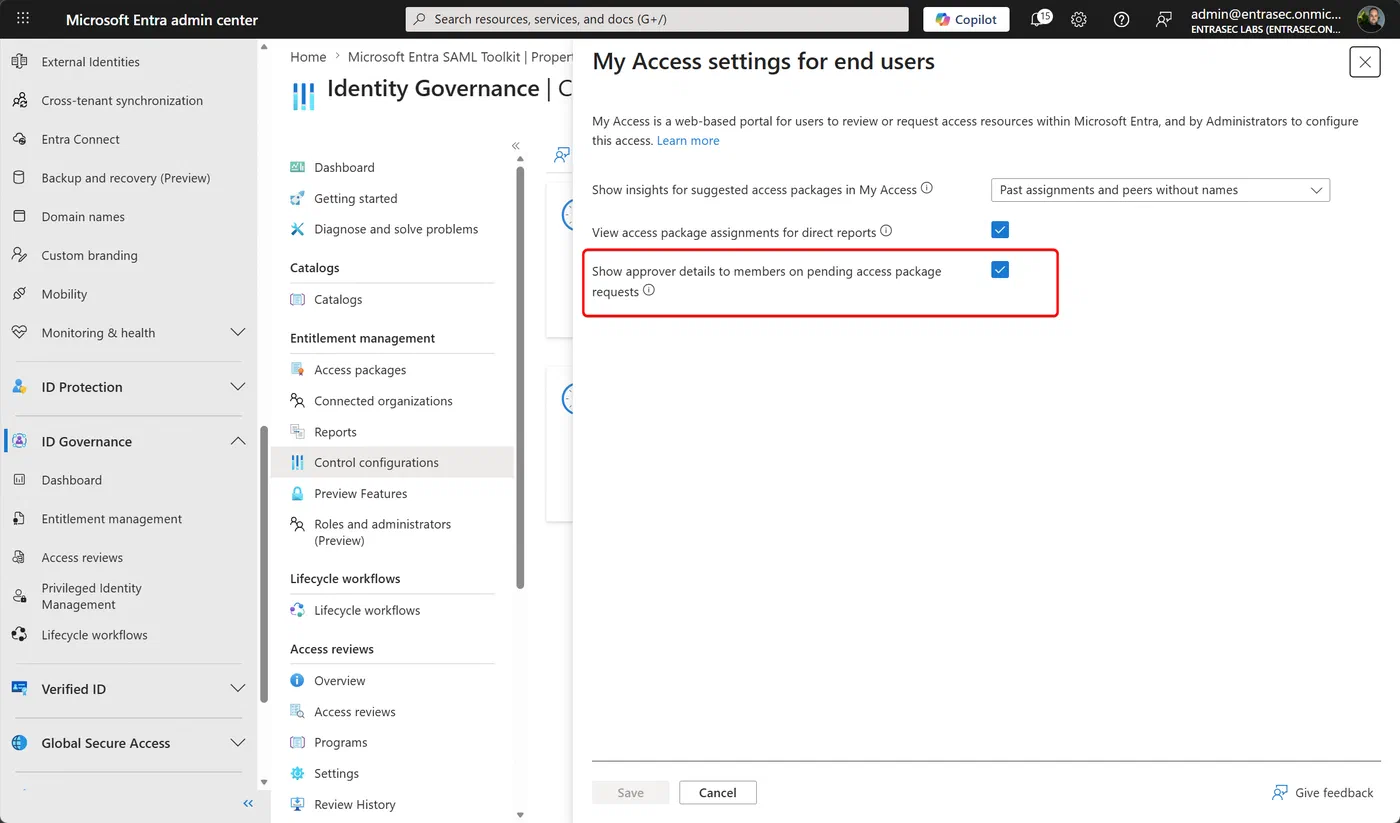This screenshot has height=823, width=1400.
Task: Open Entra Connect in sidebar
Action: (x=80, y=140)
